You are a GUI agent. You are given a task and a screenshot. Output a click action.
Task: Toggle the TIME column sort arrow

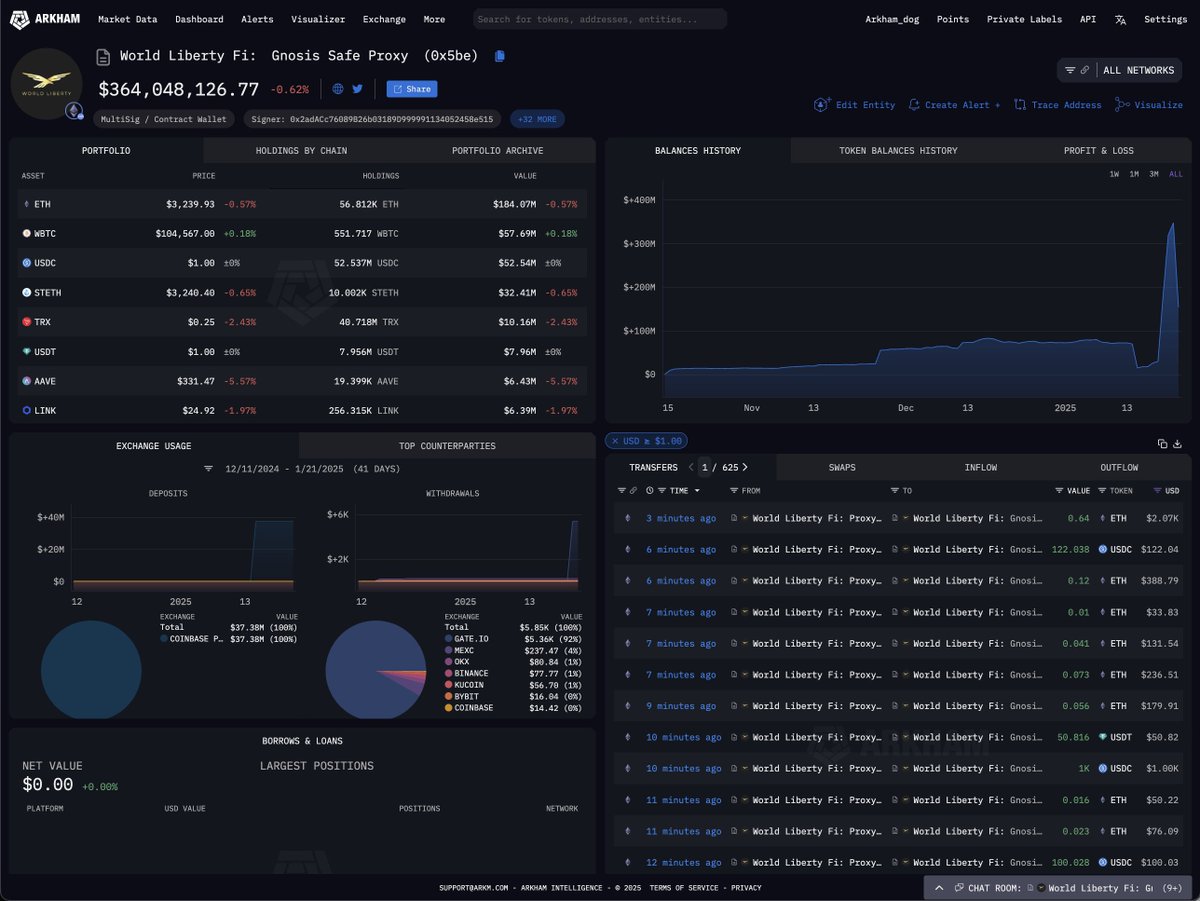pyautogui.click(x=697, y=491)
